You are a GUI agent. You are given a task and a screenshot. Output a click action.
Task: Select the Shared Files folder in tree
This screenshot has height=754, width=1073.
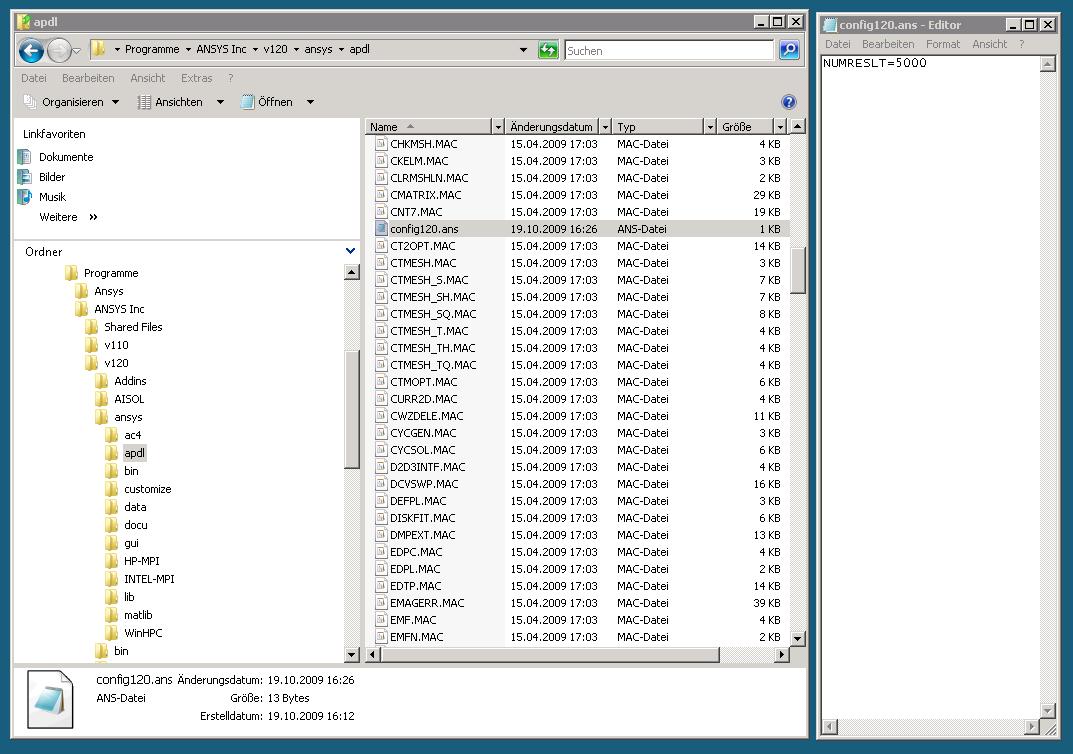(133, 327)
